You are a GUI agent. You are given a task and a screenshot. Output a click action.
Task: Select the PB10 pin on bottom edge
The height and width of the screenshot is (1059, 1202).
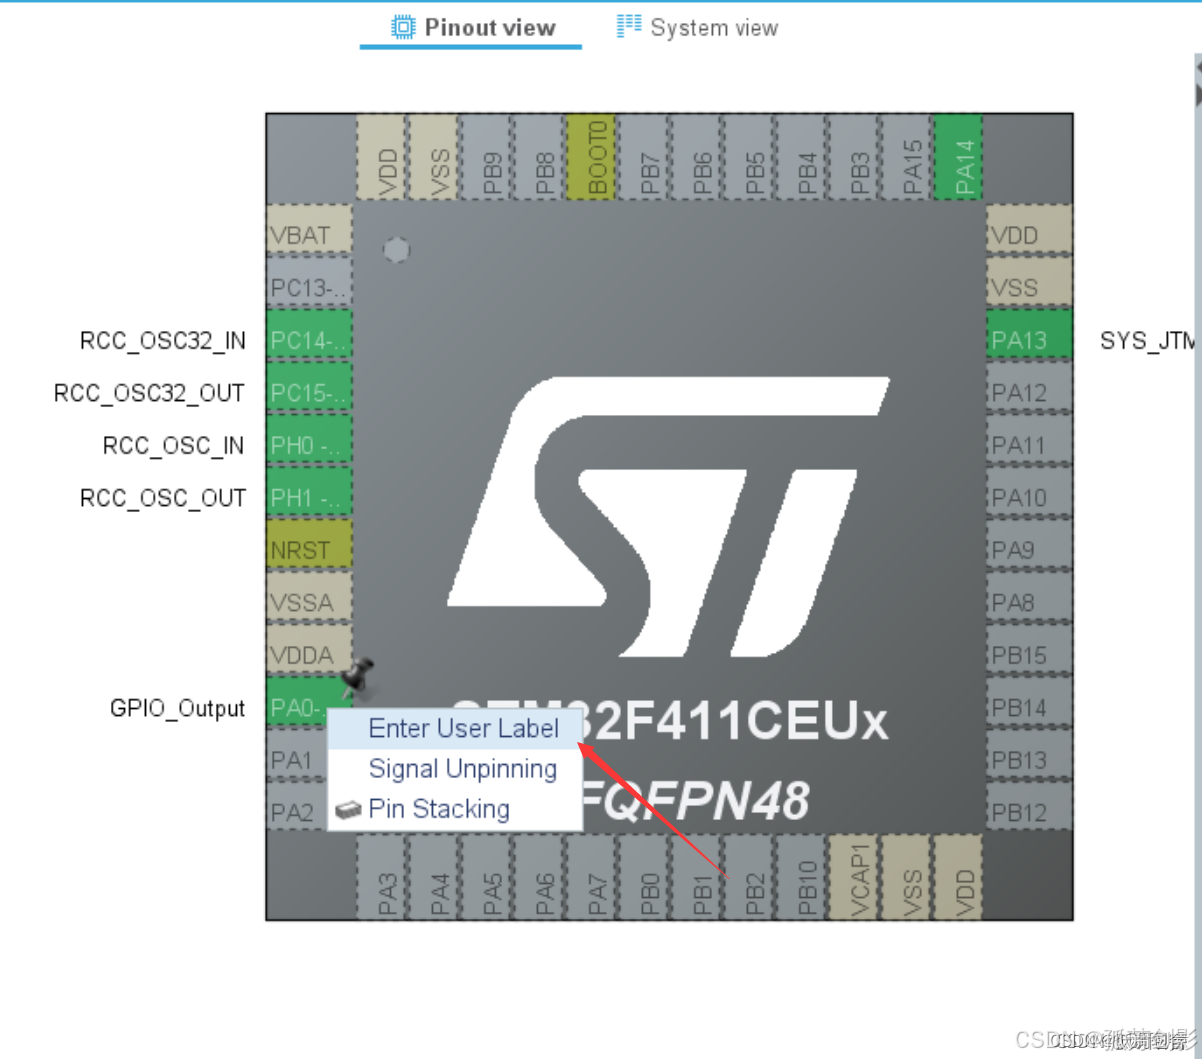point(801,877)
